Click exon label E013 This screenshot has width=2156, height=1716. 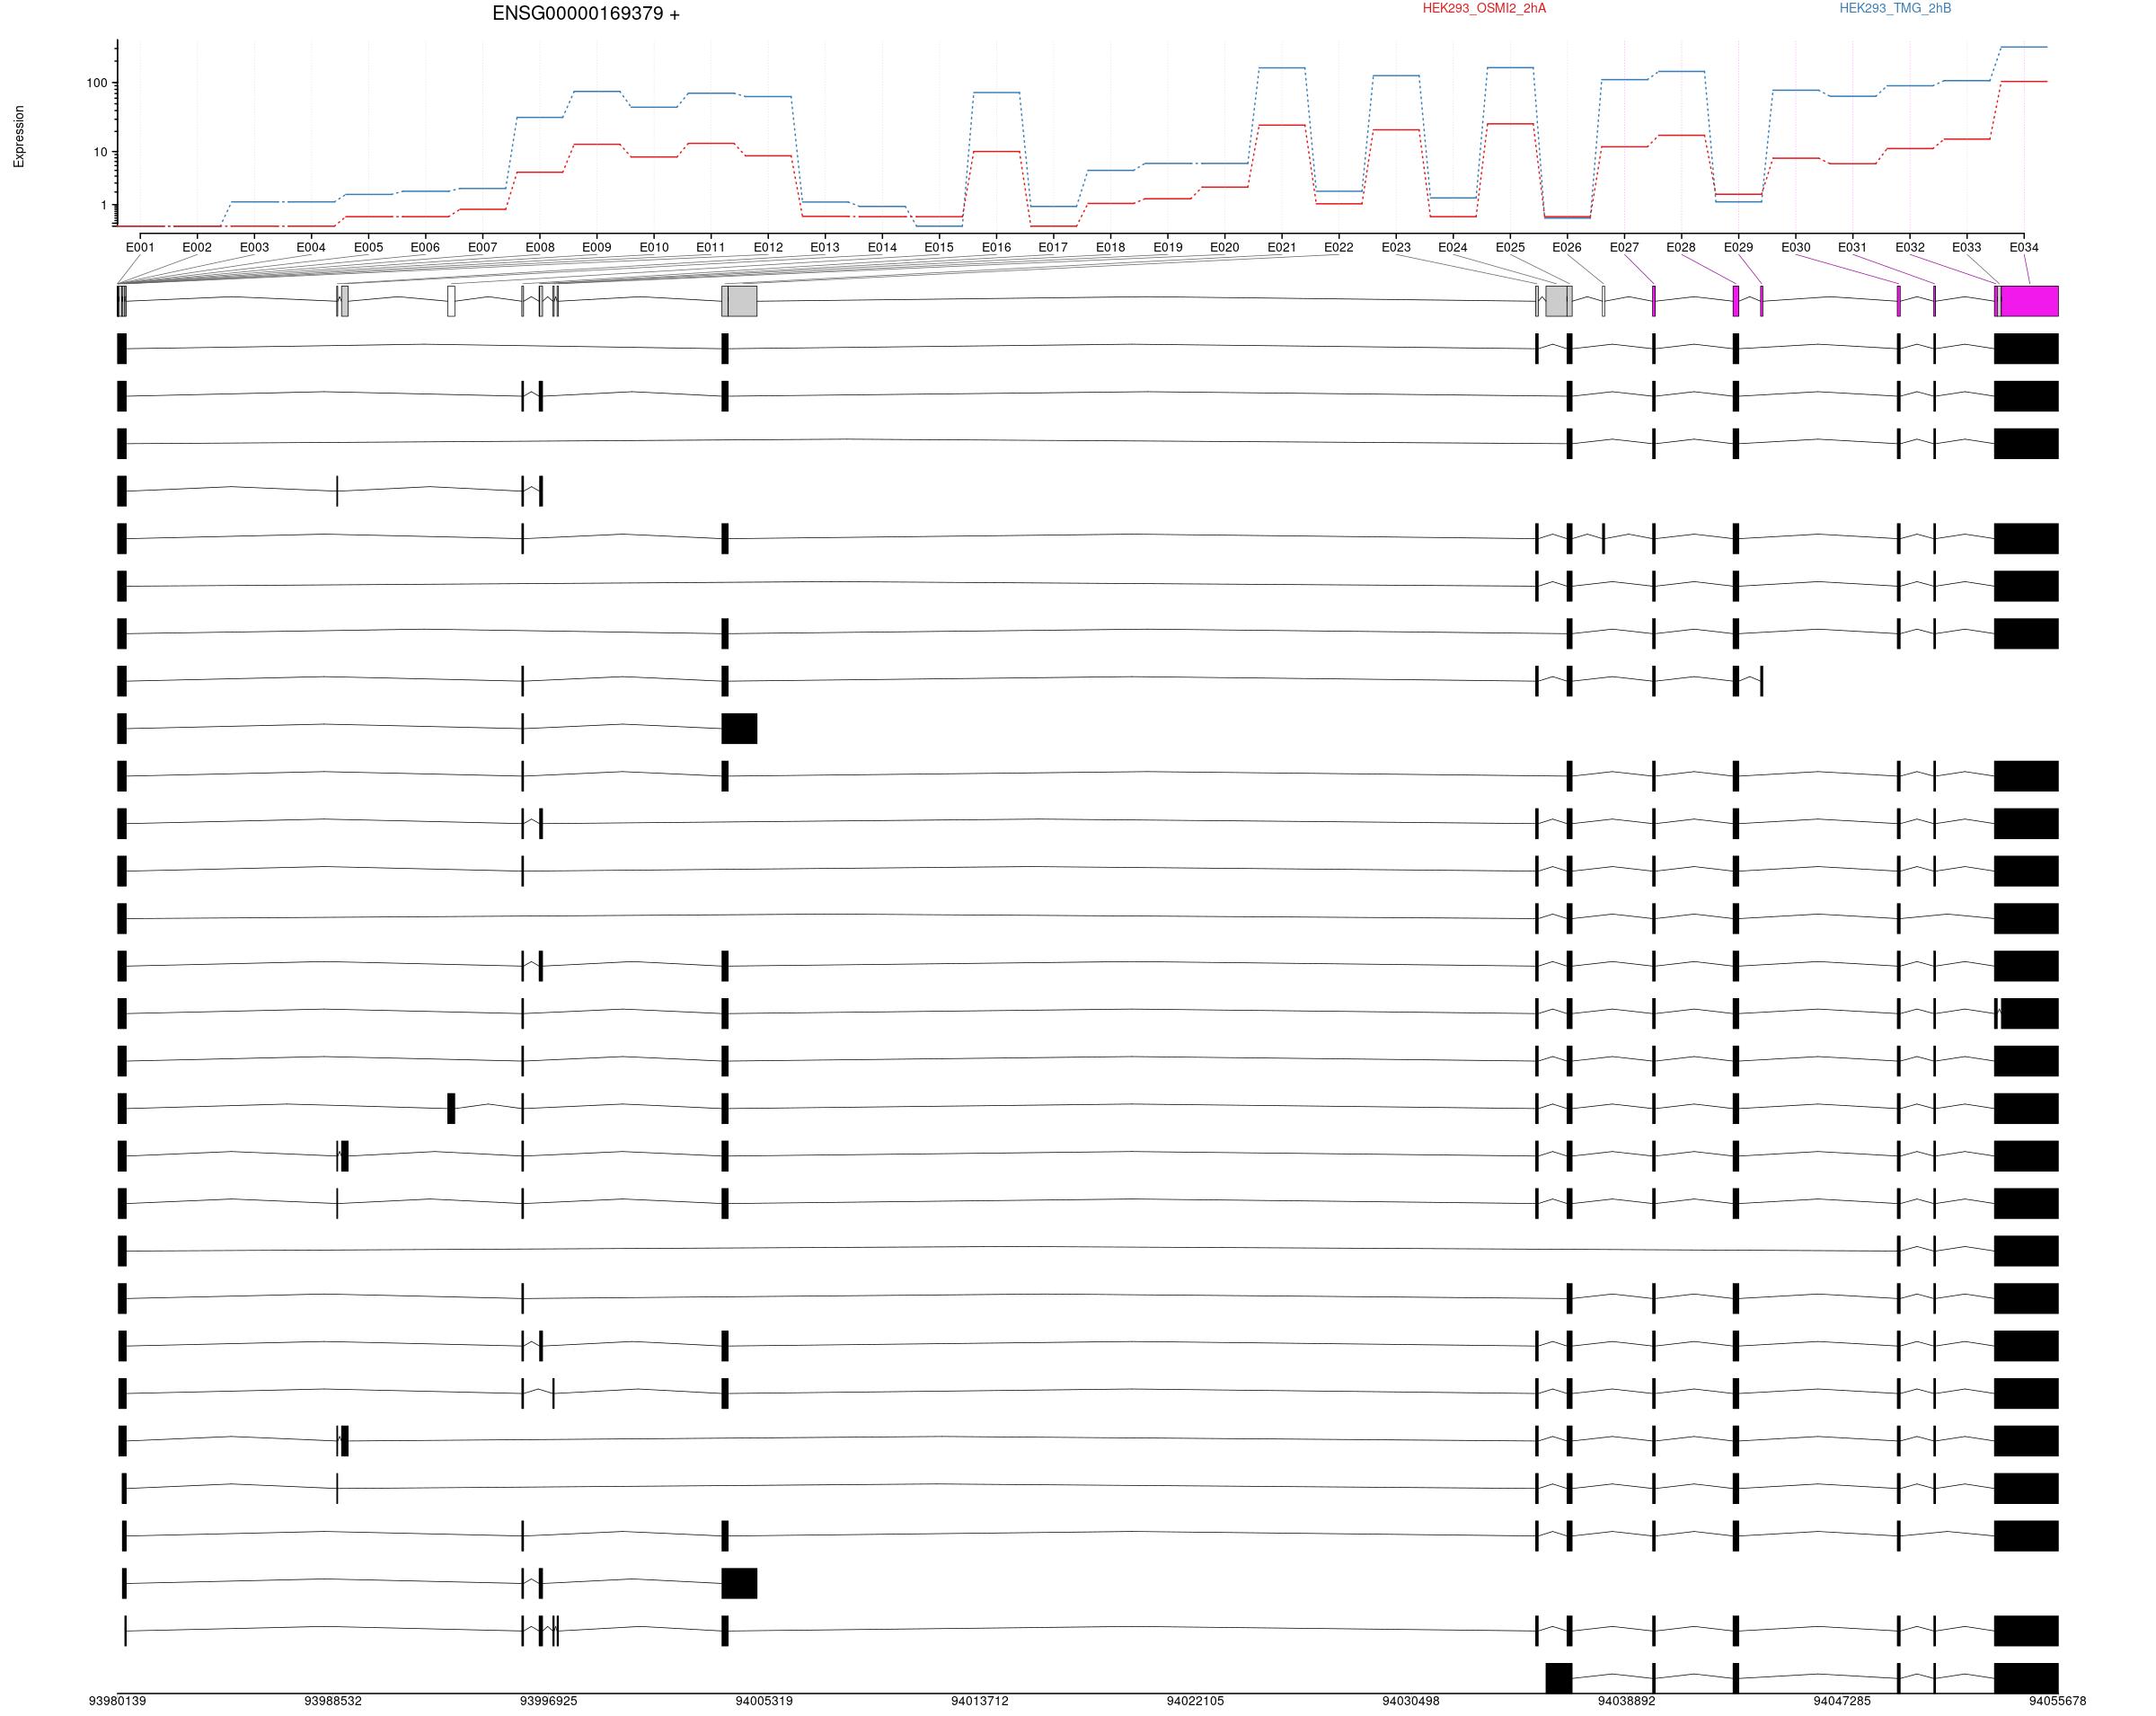825,247
